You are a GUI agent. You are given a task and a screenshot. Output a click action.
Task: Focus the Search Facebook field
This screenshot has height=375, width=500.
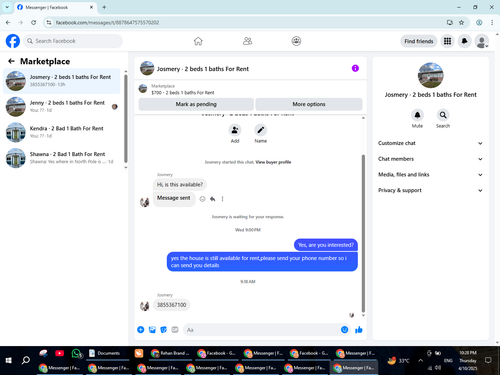coord(73,41)
